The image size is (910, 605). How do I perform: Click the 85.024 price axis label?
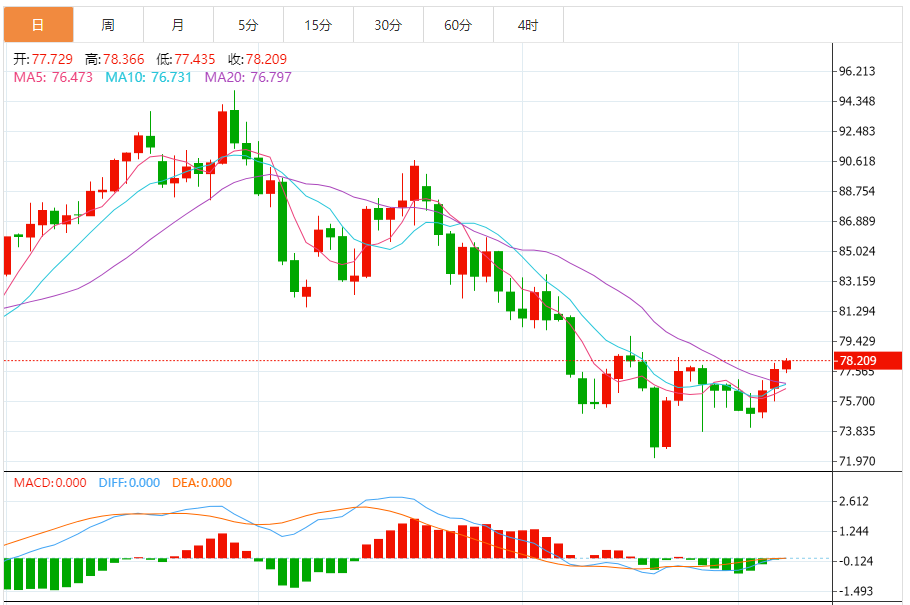(x=857, y=251)
